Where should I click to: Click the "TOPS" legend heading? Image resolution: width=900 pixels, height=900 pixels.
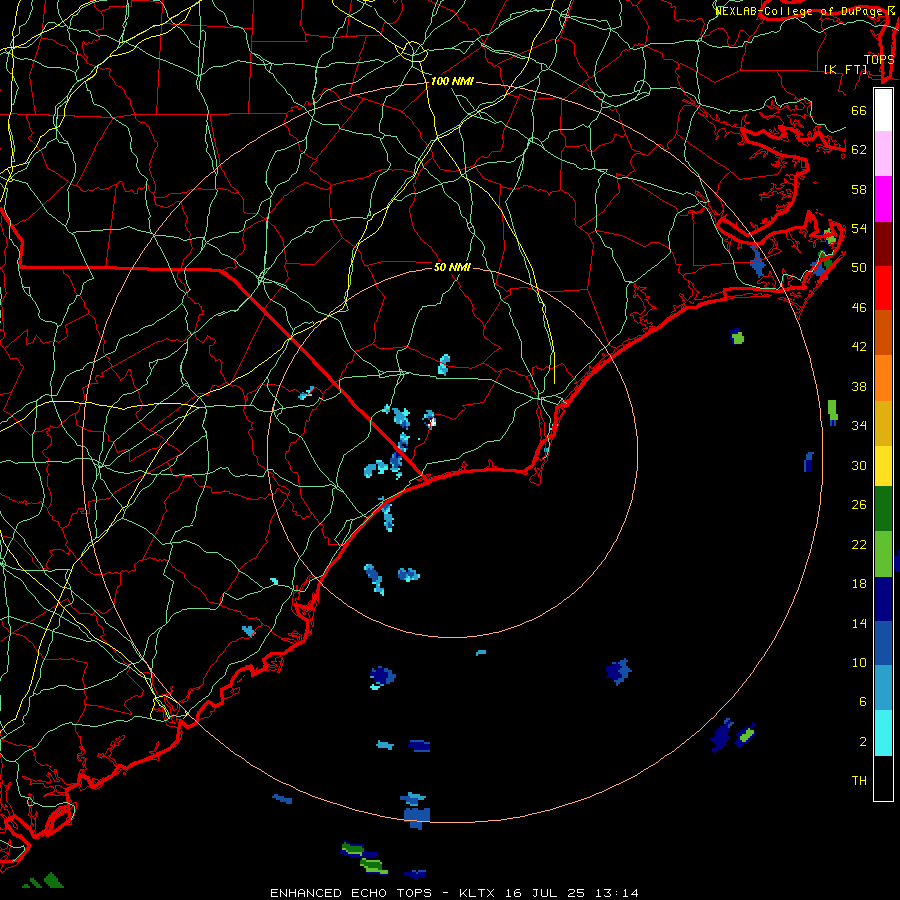coord(879,60)
